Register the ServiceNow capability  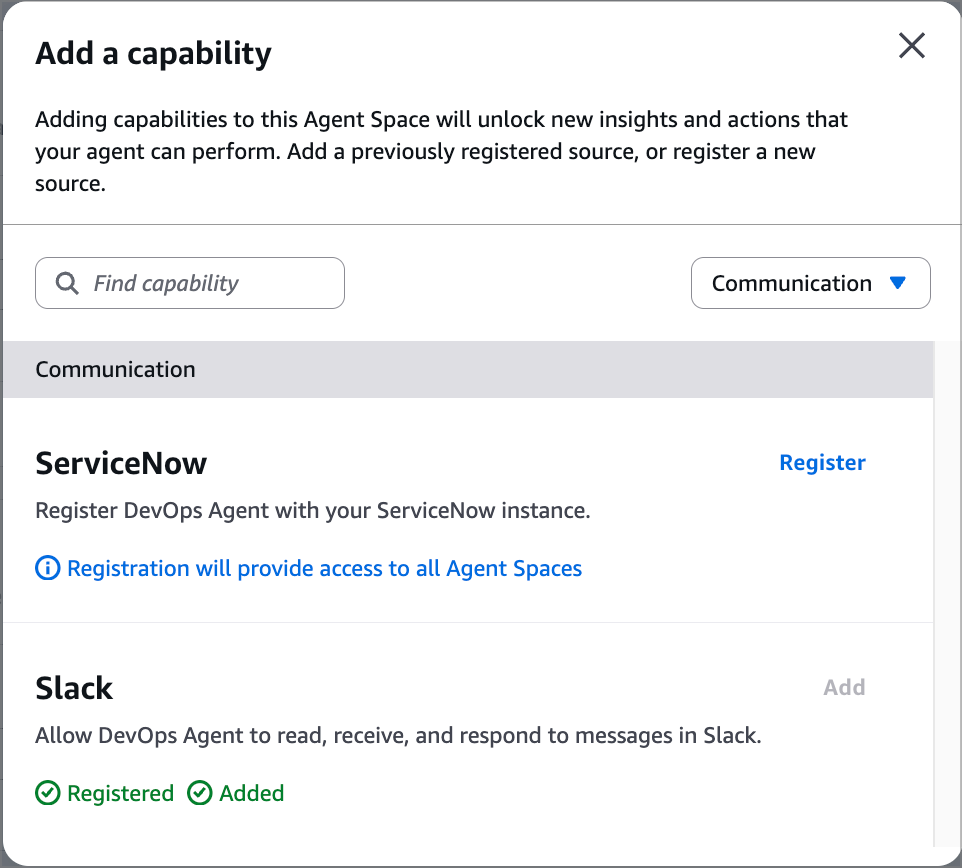pyautogui.click(x=822, y=463)
